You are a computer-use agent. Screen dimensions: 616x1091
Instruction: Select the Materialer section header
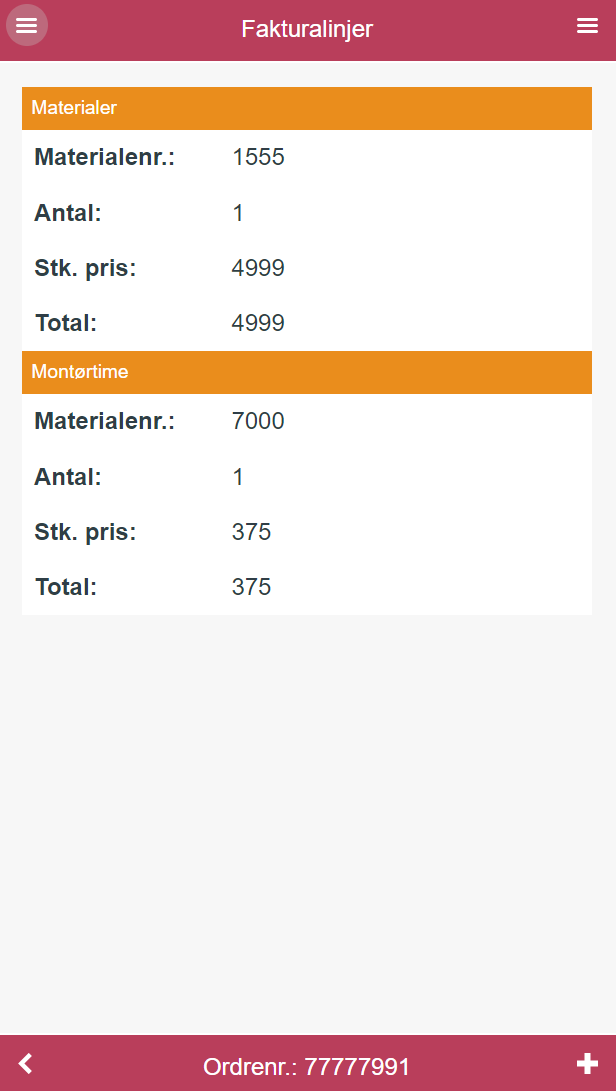pos(307,109)
